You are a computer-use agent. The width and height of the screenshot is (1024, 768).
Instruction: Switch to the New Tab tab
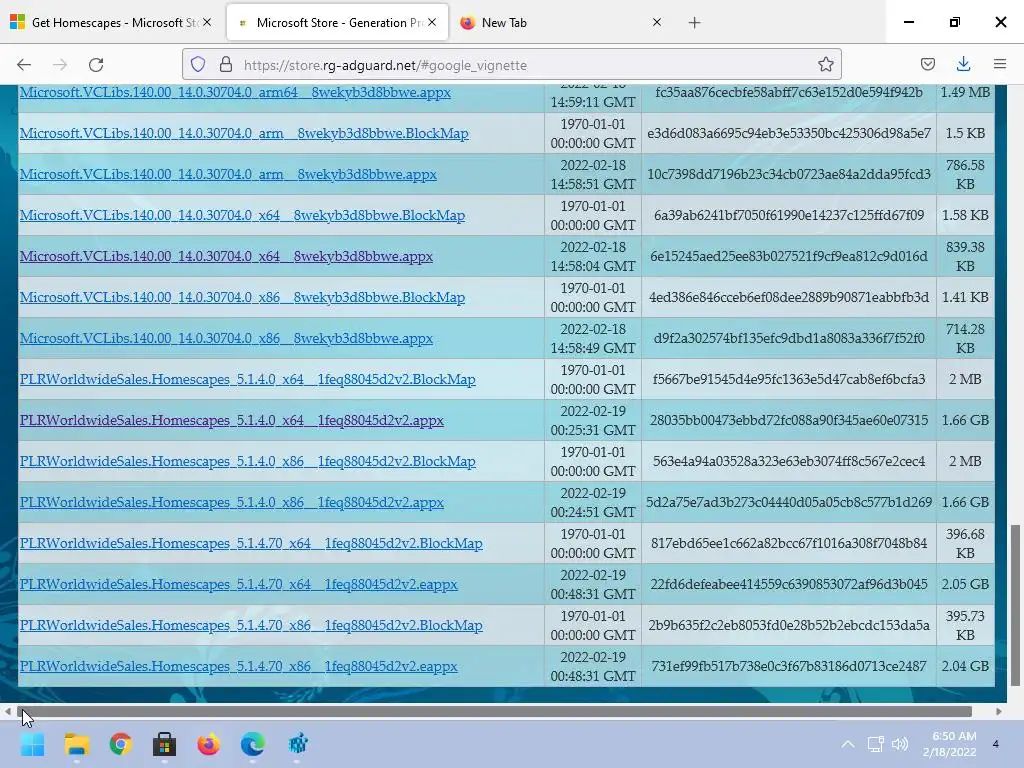pyautogui.click(x=562, y=23)
